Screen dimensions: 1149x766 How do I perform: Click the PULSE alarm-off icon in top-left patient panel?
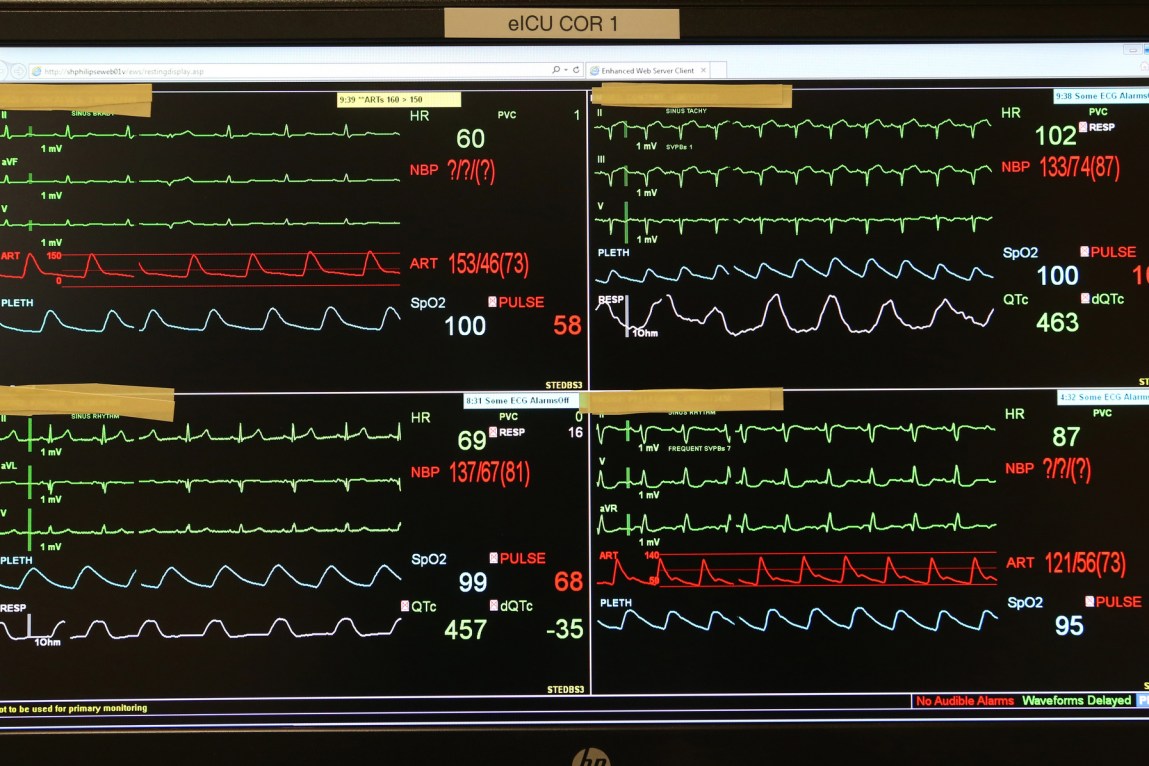tap(492, 302)
